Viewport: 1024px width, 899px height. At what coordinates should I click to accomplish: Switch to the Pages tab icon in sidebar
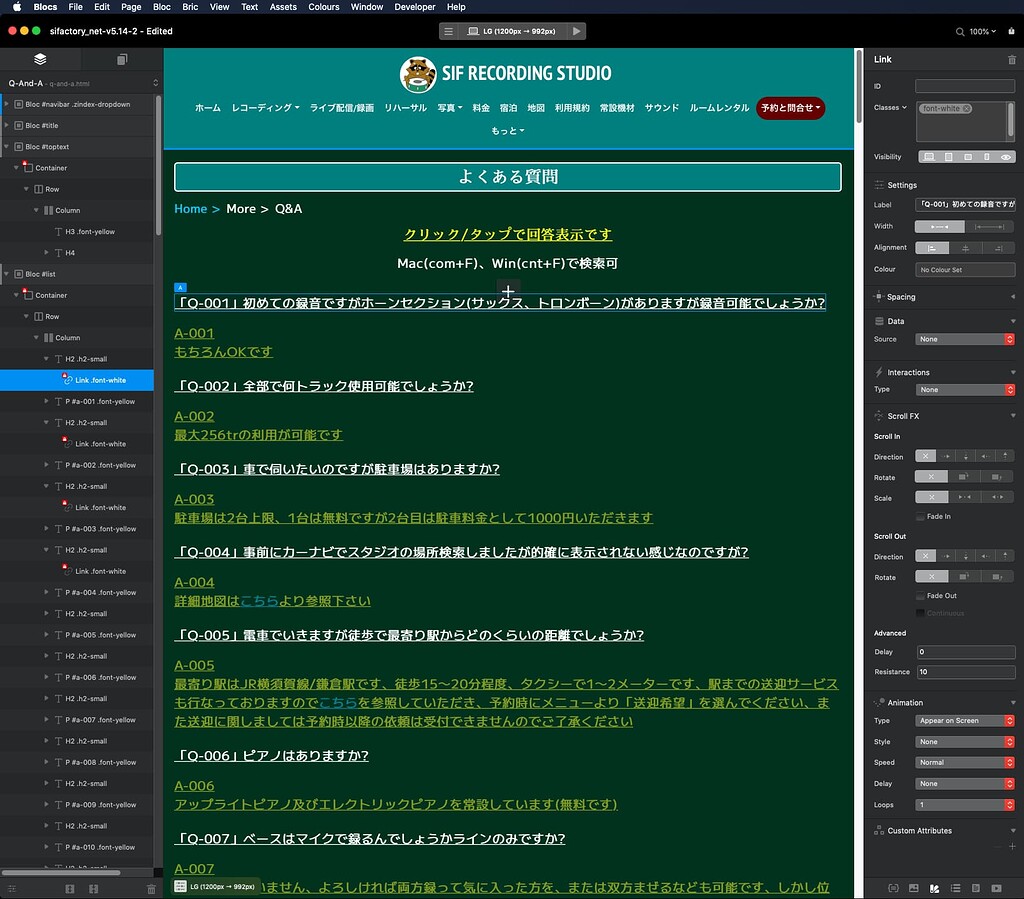(122, 59)
